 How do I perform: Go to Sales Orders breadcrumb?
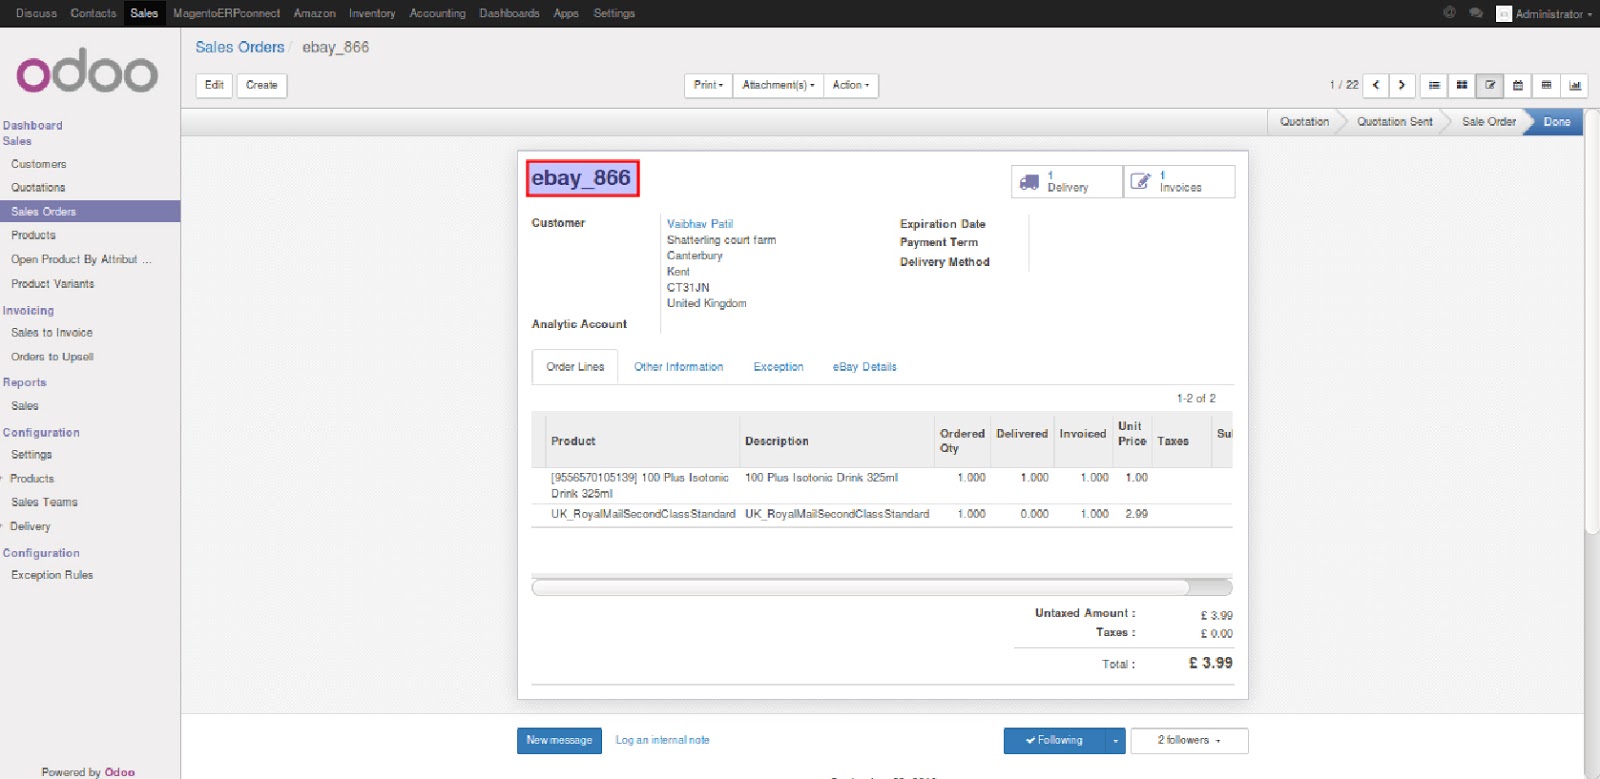point(240,47)
